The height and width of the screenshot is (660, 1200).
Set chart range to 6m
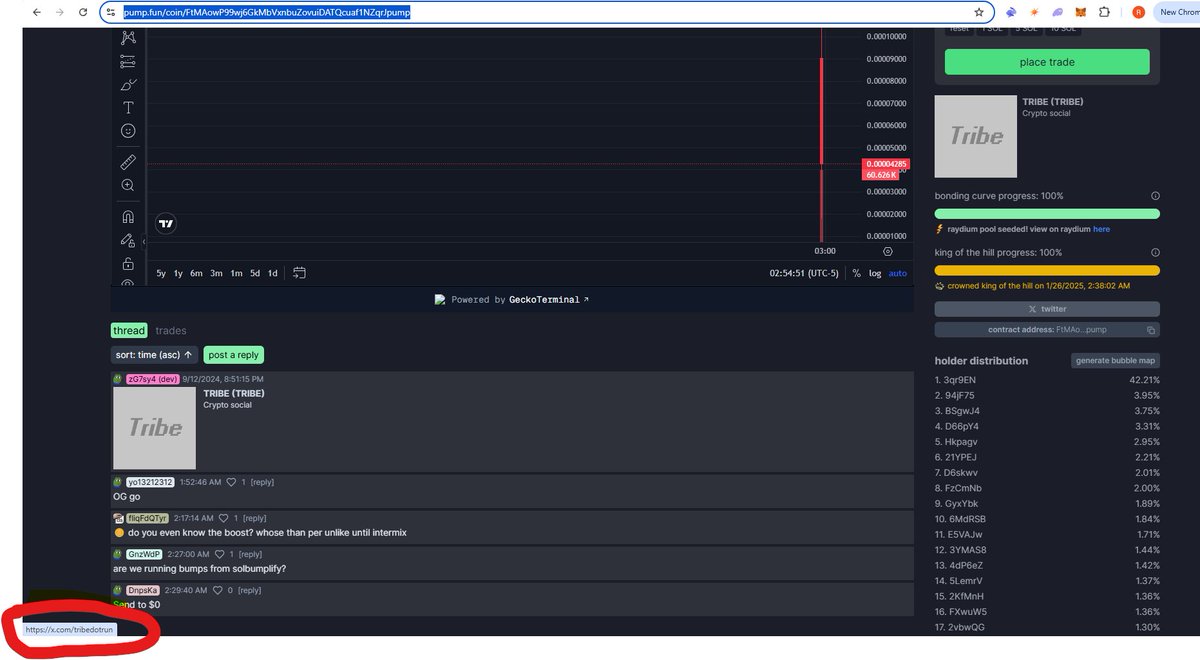[x=196, y=273]
